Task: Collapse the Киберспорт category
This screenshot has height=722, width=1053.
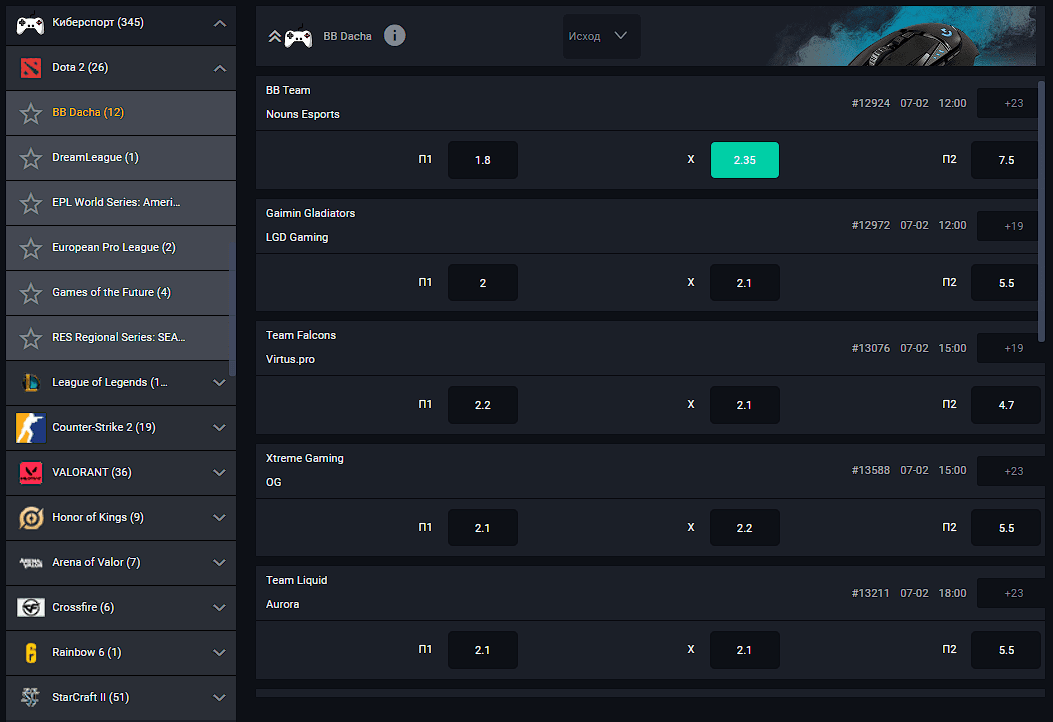Action: coord(220,24)
